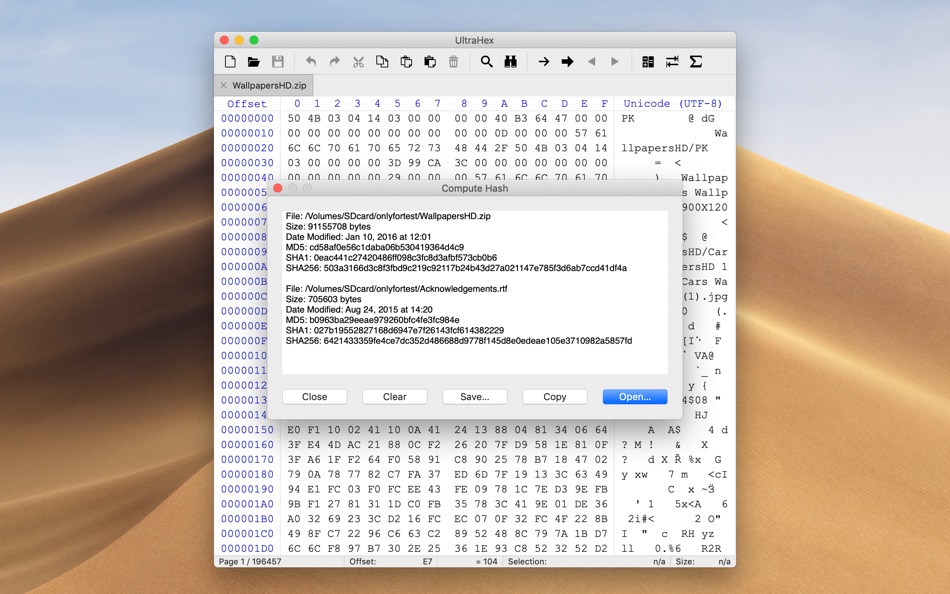Click 'Date Modified: Jan 10, 2016' line
Screen dimensions: 950x594
[358, 237]
